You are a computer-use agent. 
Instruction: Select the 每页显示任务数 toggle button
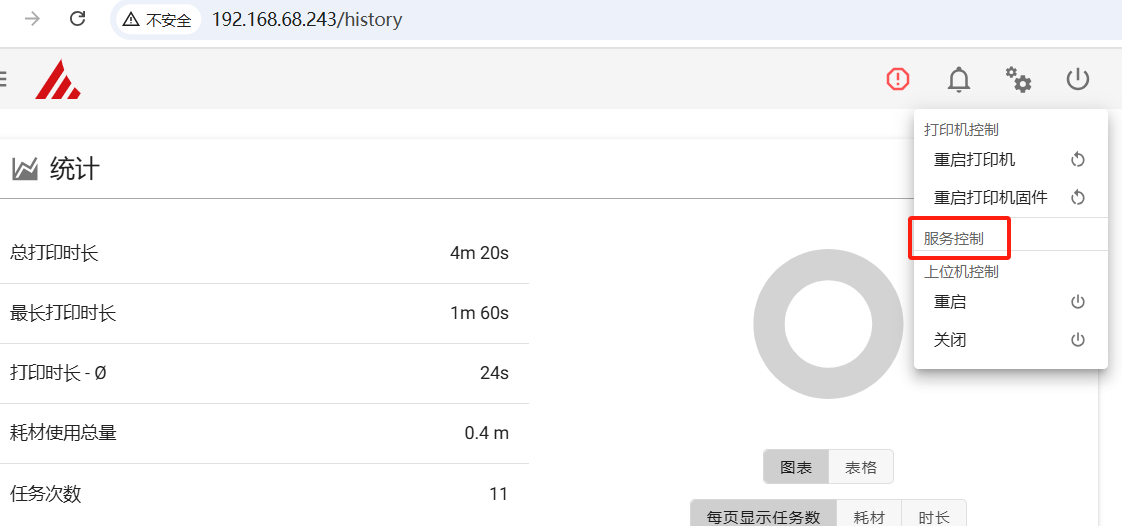pos(763,516)
